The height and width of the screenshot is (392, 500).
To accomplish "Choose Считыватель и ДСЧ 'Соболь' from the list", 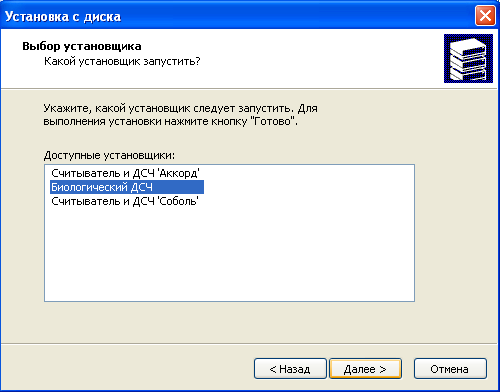I will [x=125, y=201].
